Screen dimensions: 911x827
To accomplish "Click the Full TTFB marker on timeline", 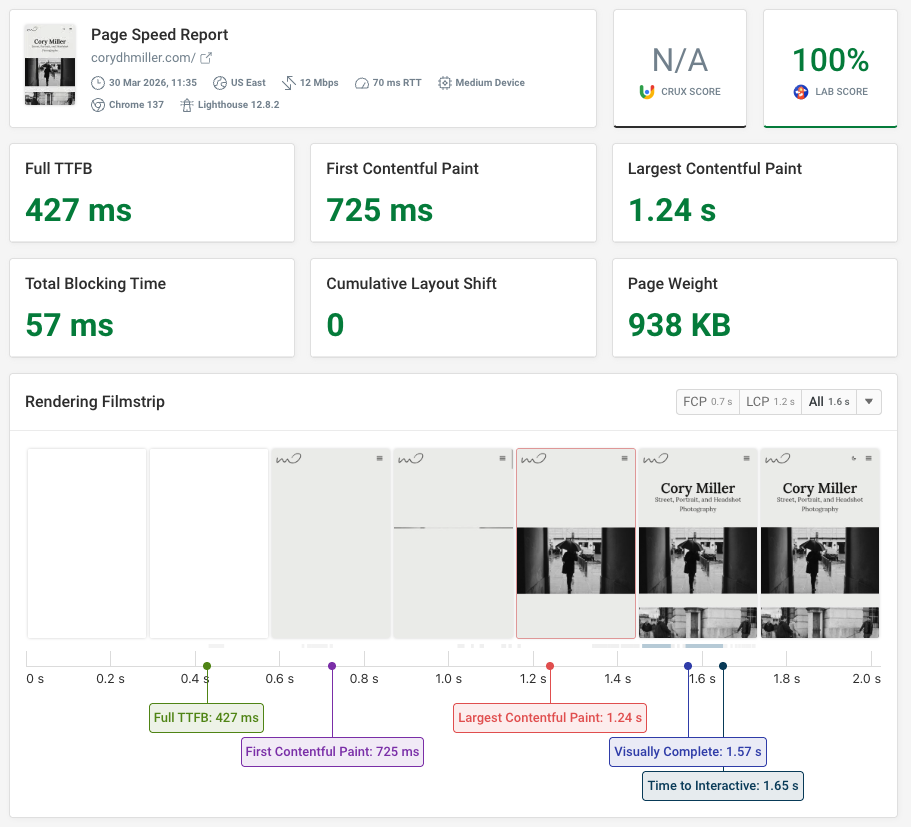I will 206,665.
